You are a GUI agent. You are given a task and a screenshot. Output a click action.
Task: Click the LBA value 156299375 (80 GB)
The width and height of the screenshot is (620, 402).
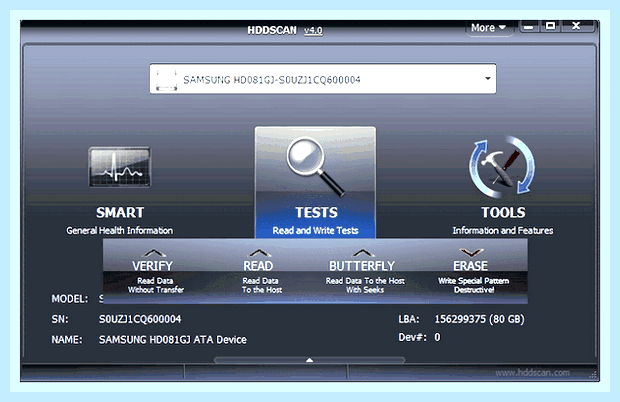479,319
